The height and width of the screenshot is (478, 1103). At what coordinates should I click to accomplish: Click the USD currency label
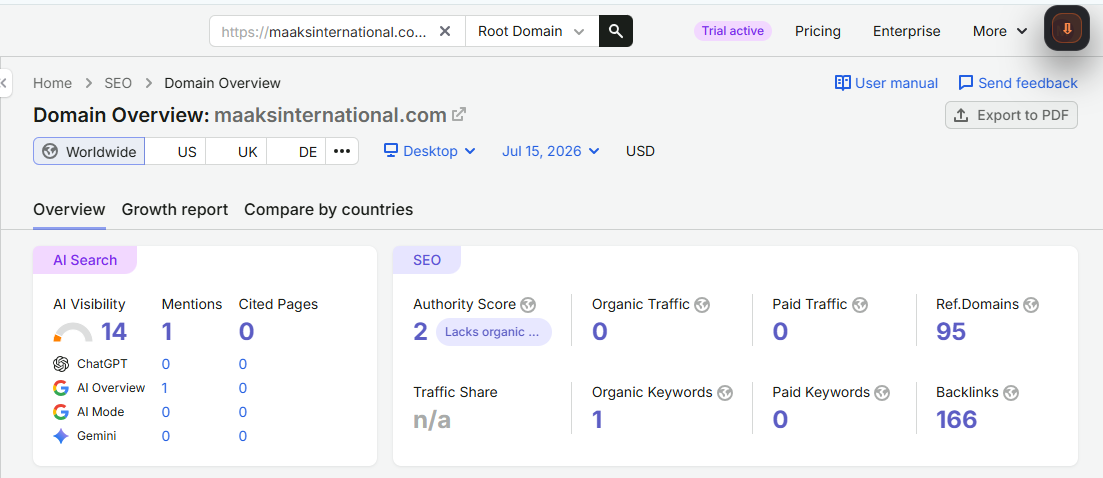click(x=640, y=150)
